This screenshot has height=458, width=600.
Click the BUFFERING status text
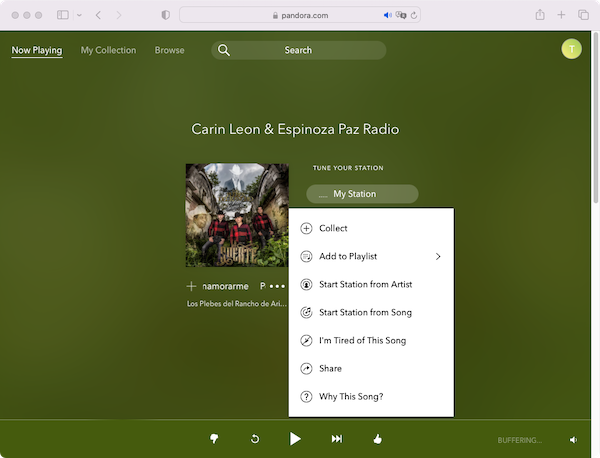(520, 440)
